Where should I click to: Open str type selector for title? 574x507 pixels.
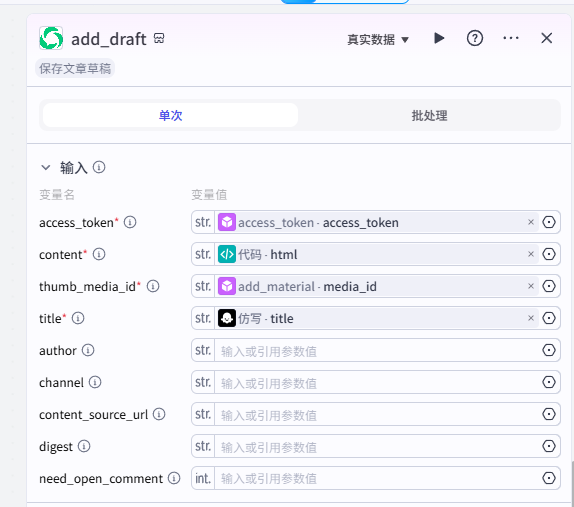pyautogui.click(x=203, y=318)
